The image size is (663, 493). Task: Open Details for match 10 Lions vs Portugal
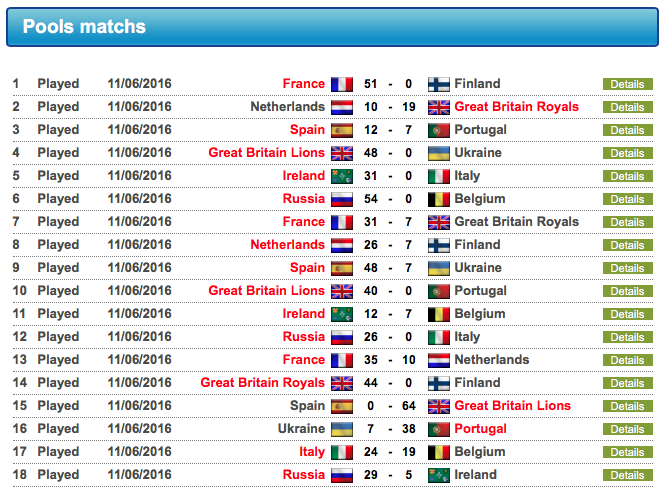pyautogui.click(x=627, y=291)
